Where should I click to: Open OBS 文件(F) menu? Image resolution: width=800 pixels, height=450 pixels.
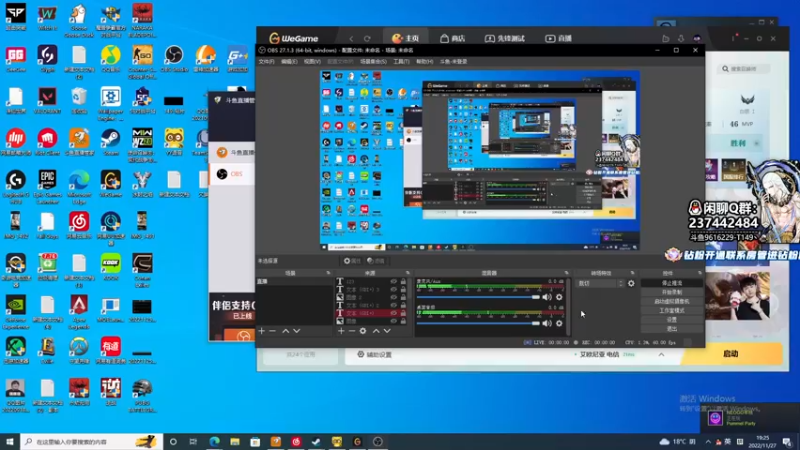coord(266,61)
